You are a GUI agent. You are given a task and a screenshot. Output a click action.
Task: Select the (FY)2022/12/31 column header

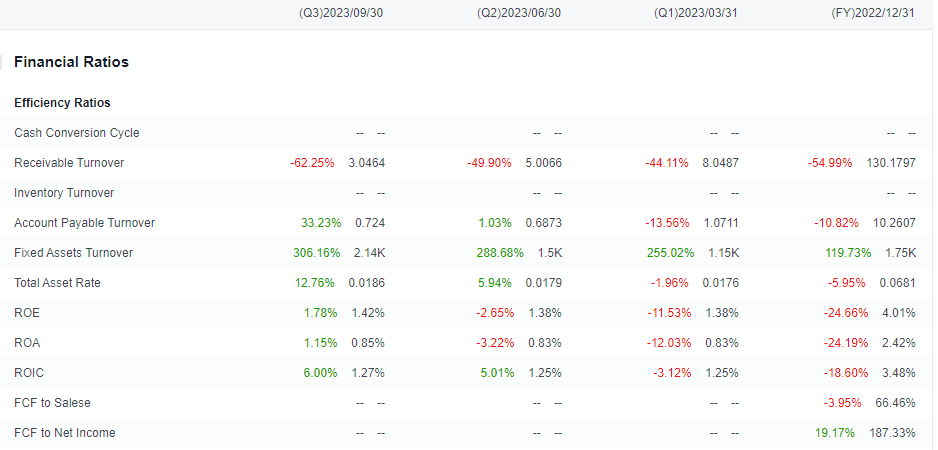click(873, 13)
